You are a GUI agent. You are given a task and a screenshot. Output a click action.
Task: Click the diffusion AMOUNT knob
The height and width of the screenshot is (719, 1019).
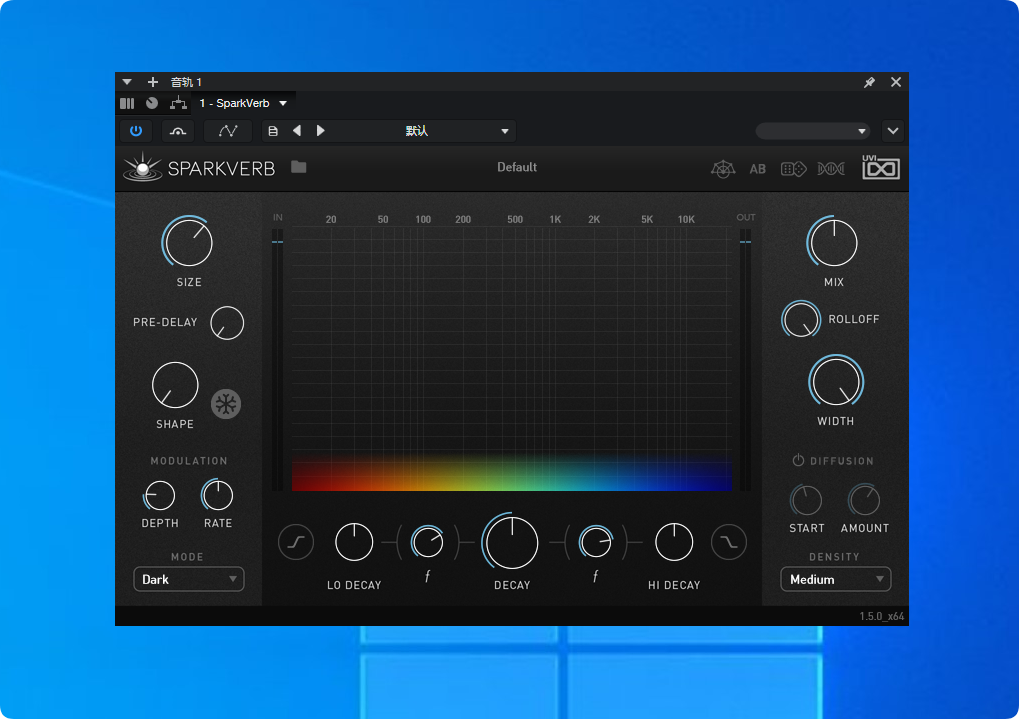point(864,501)
